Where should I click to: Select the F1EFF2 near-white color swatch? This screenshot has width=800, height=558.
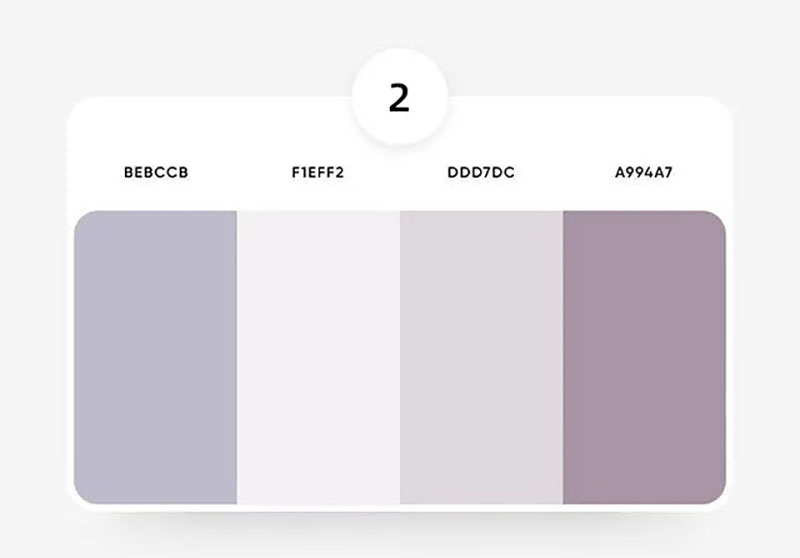point(318,357)
